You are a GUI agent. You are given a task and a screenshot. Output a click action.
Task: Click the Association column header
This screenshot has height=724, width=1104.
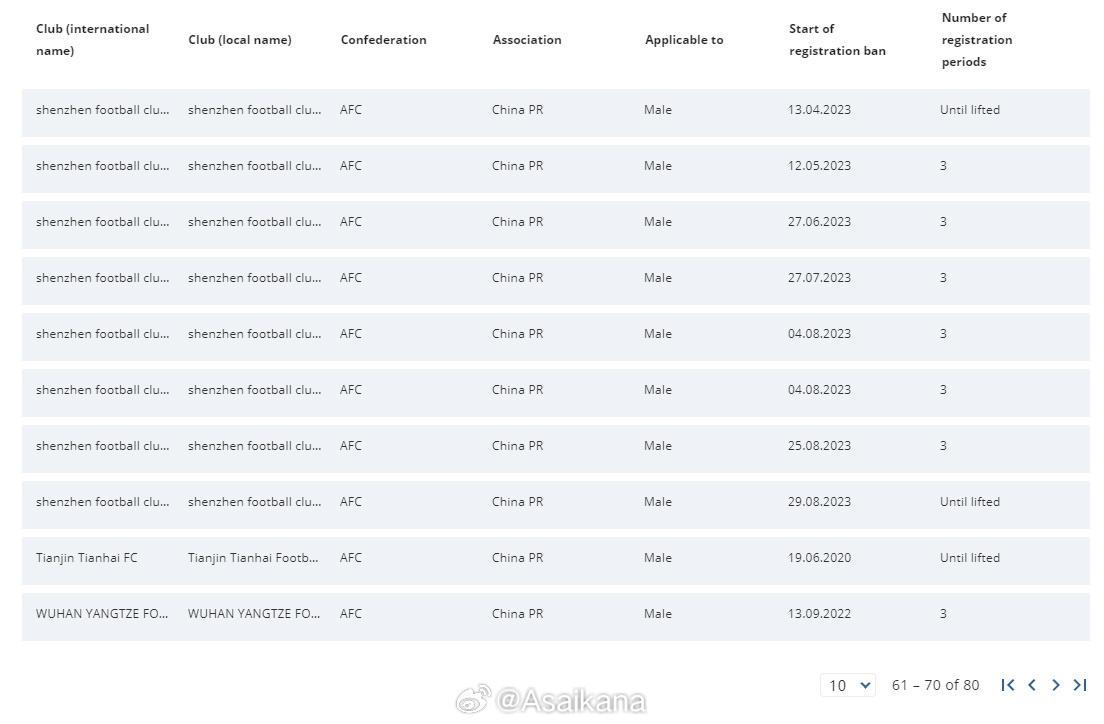527,40
